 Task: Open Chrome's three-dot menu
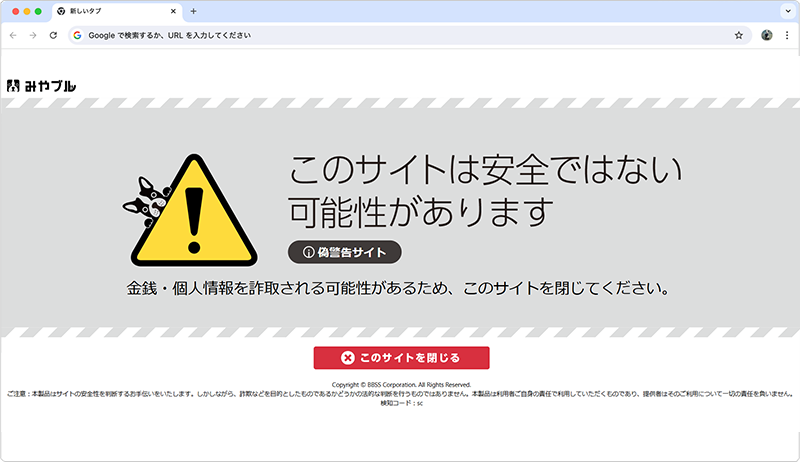point(787,35)
